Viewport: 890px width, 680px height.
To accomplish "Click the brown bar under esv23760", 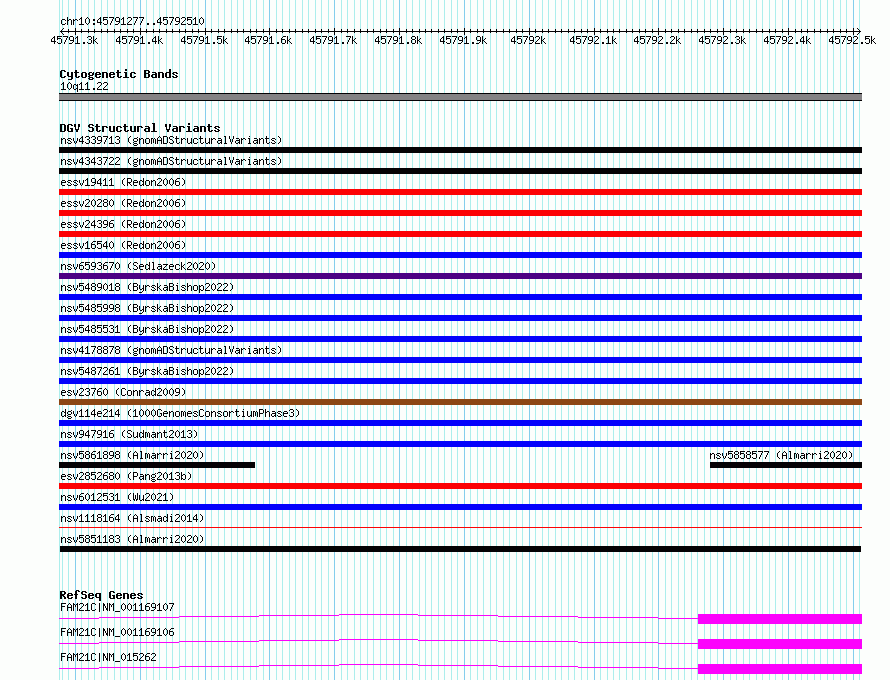I will point(460,402).
